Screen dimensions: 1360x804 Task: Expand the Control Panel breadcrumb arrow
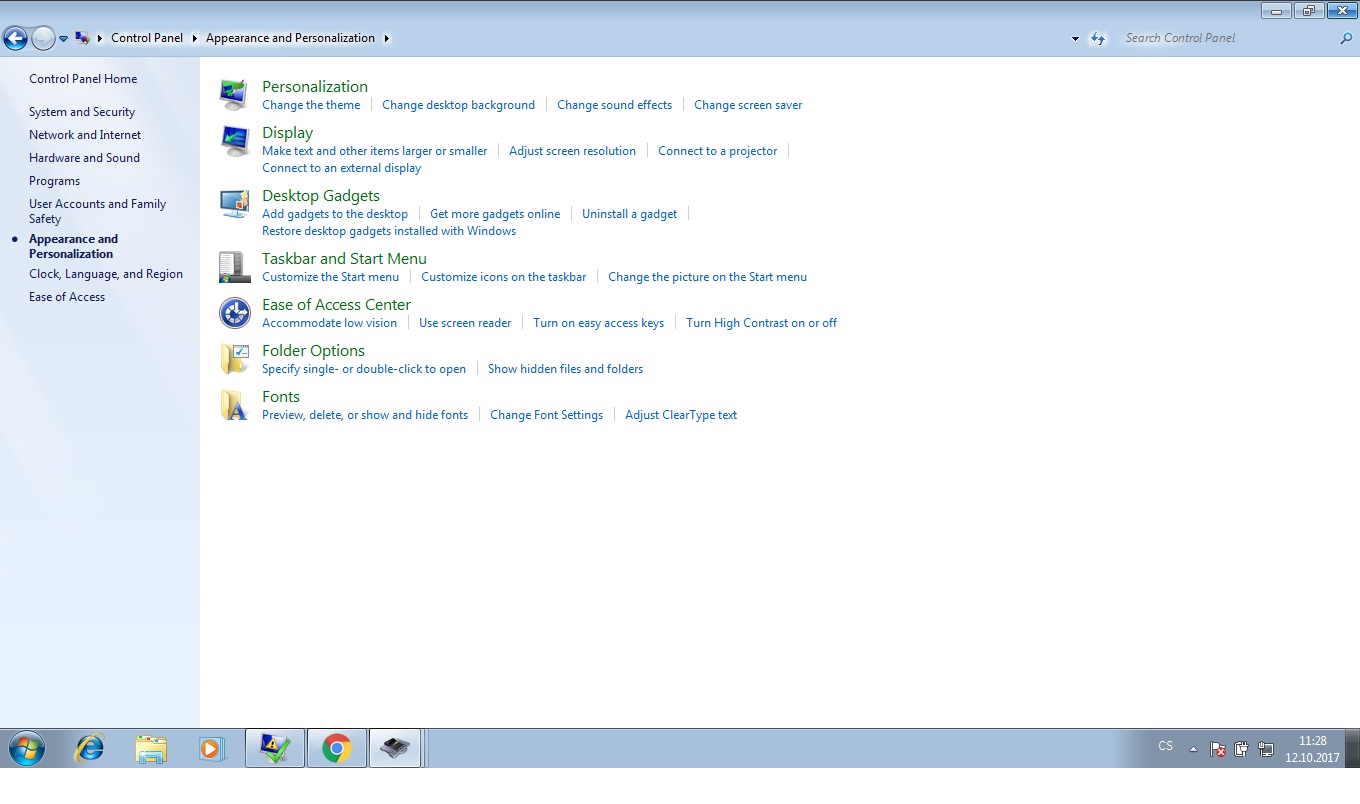point(195,38)
